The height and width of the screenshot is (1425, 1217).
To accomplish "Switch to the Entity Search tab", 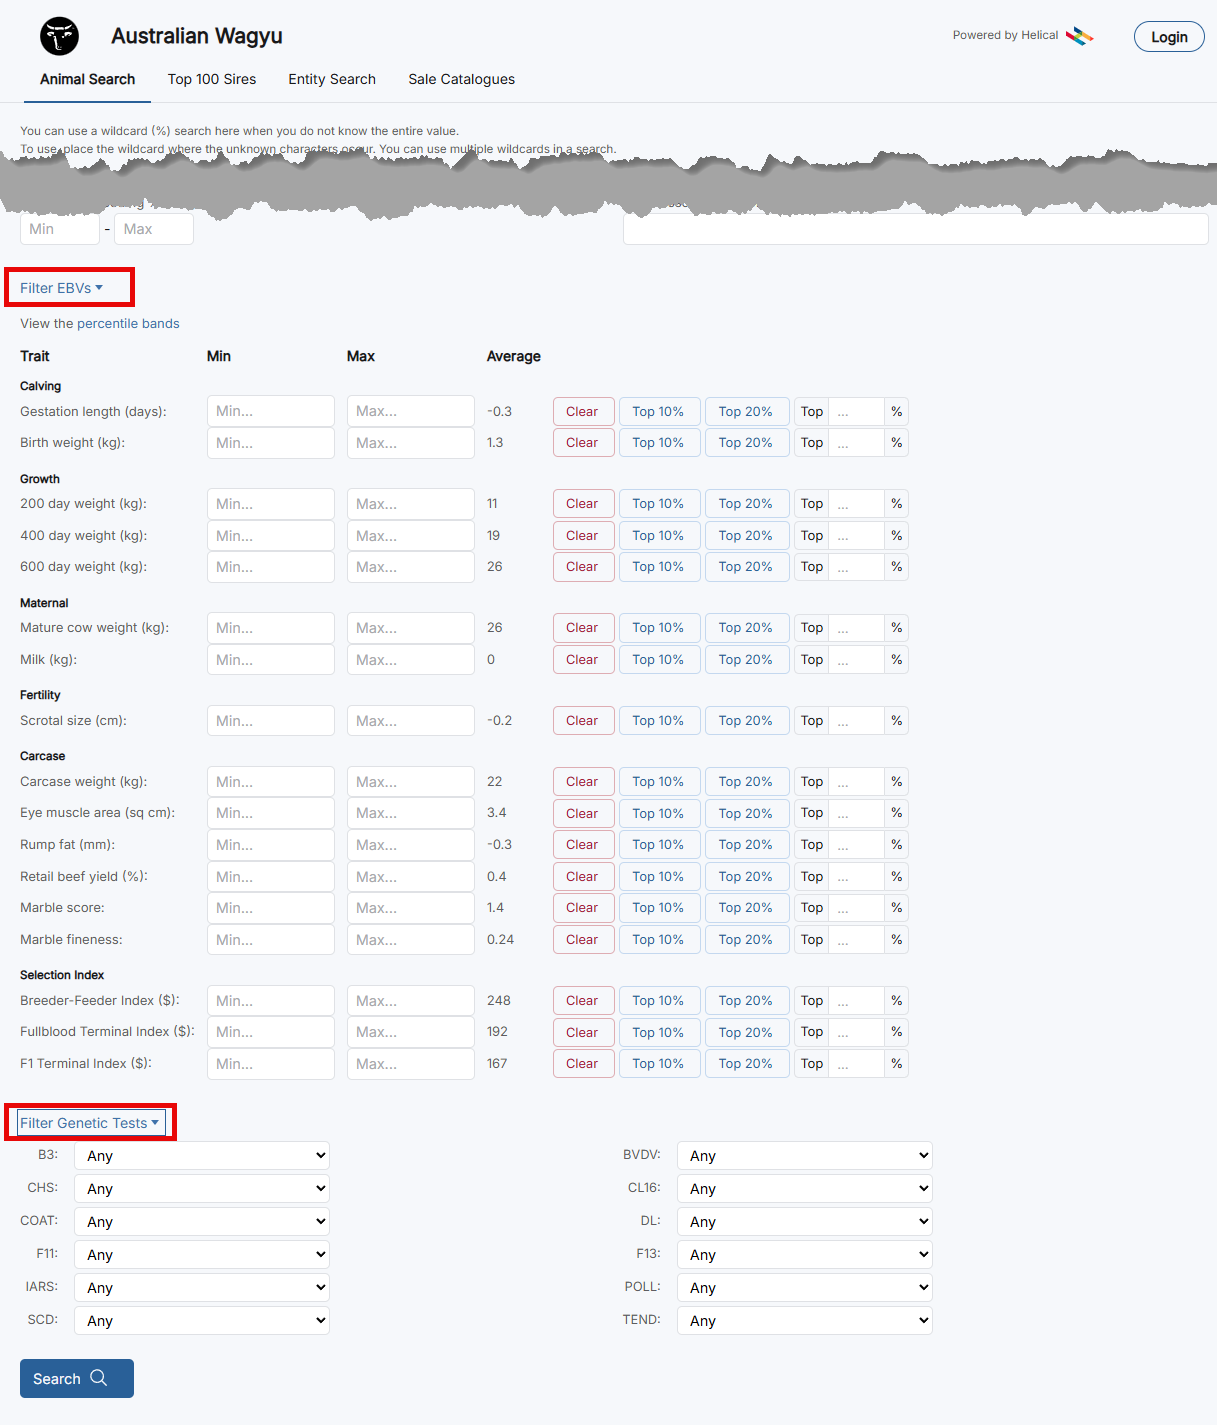I will (x=332, y=79).
